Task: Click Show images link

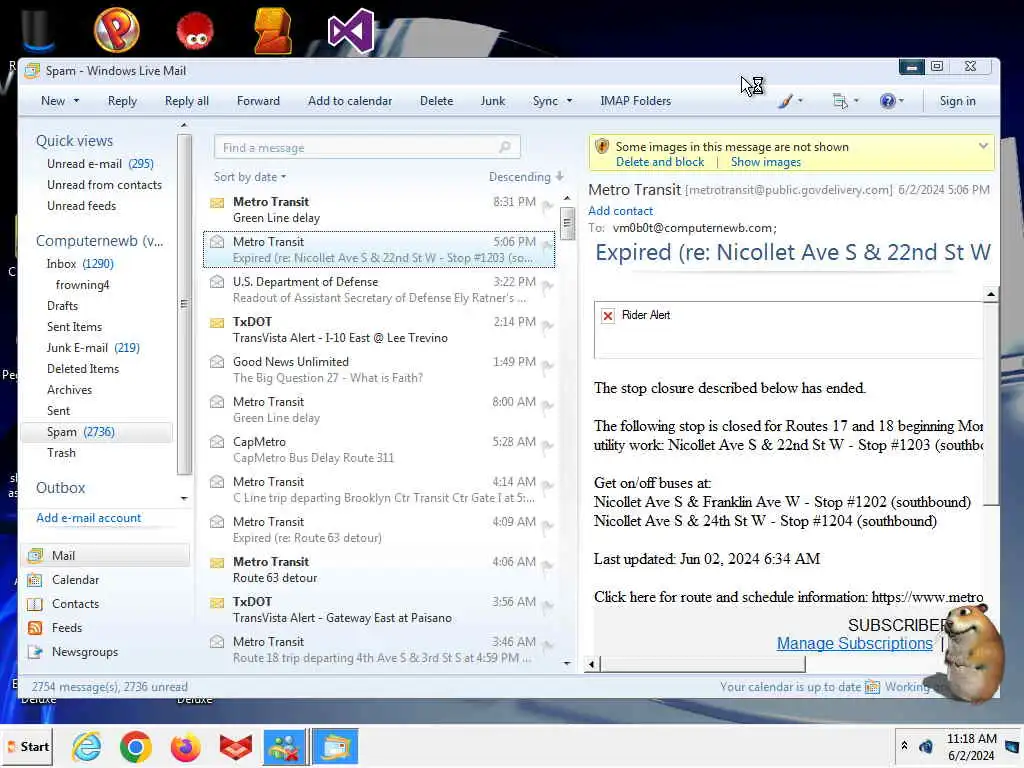Action: pyautogui.click(x=765, y=162)
